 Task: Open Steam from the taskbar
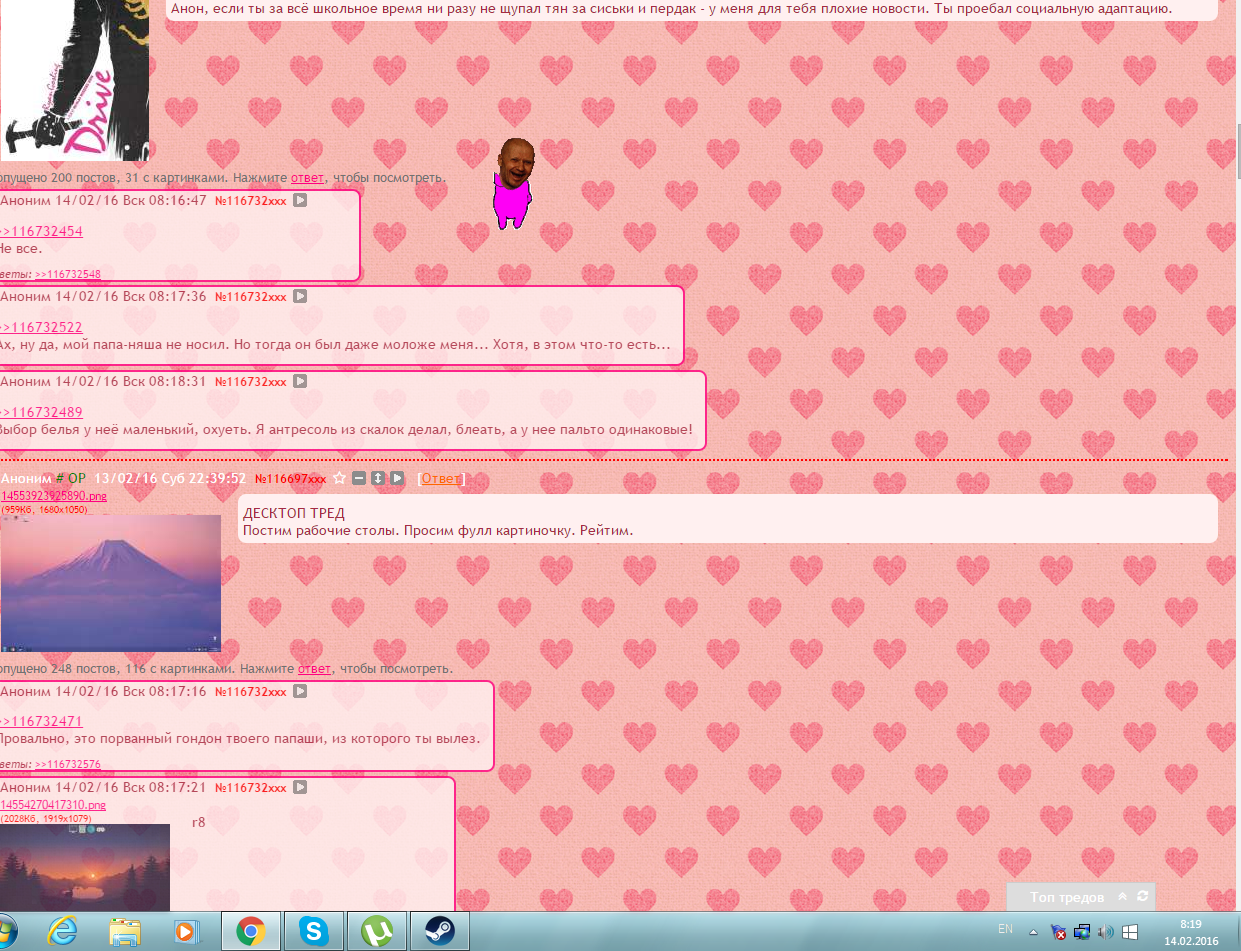[439, 932]
